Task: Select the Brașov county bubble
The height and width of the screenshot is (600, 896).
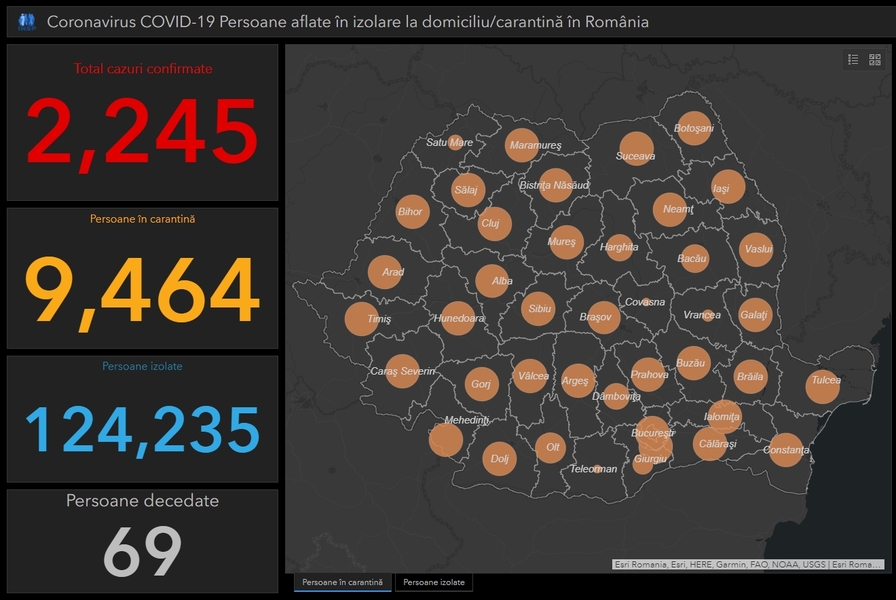Action: [x=603, y=317]
